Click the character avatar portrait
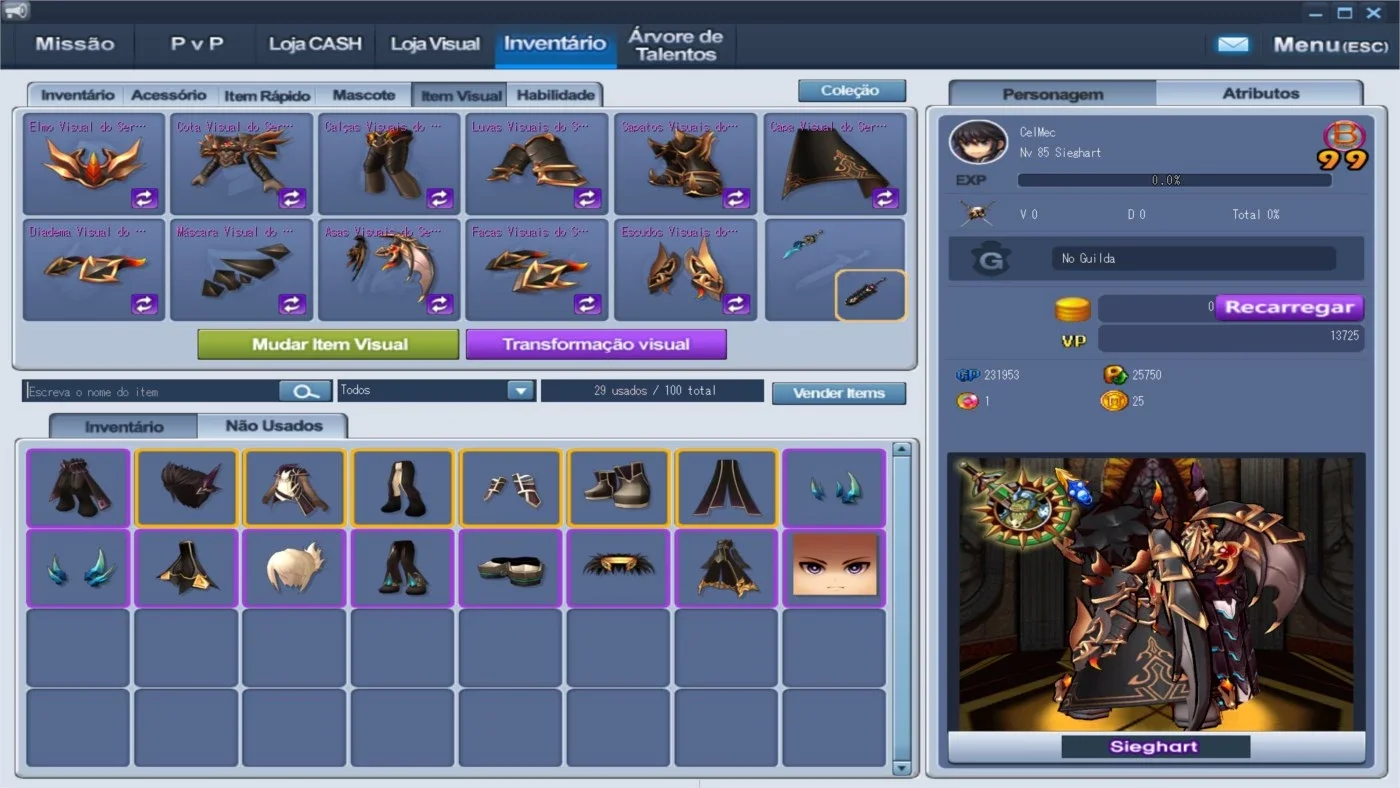The height and width of the screenshot is (788, 1400). tap(979, 143)
